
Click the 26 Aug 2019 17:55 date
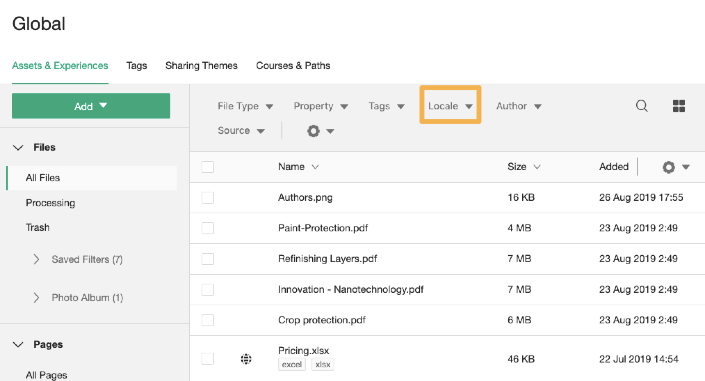[641, 197]
